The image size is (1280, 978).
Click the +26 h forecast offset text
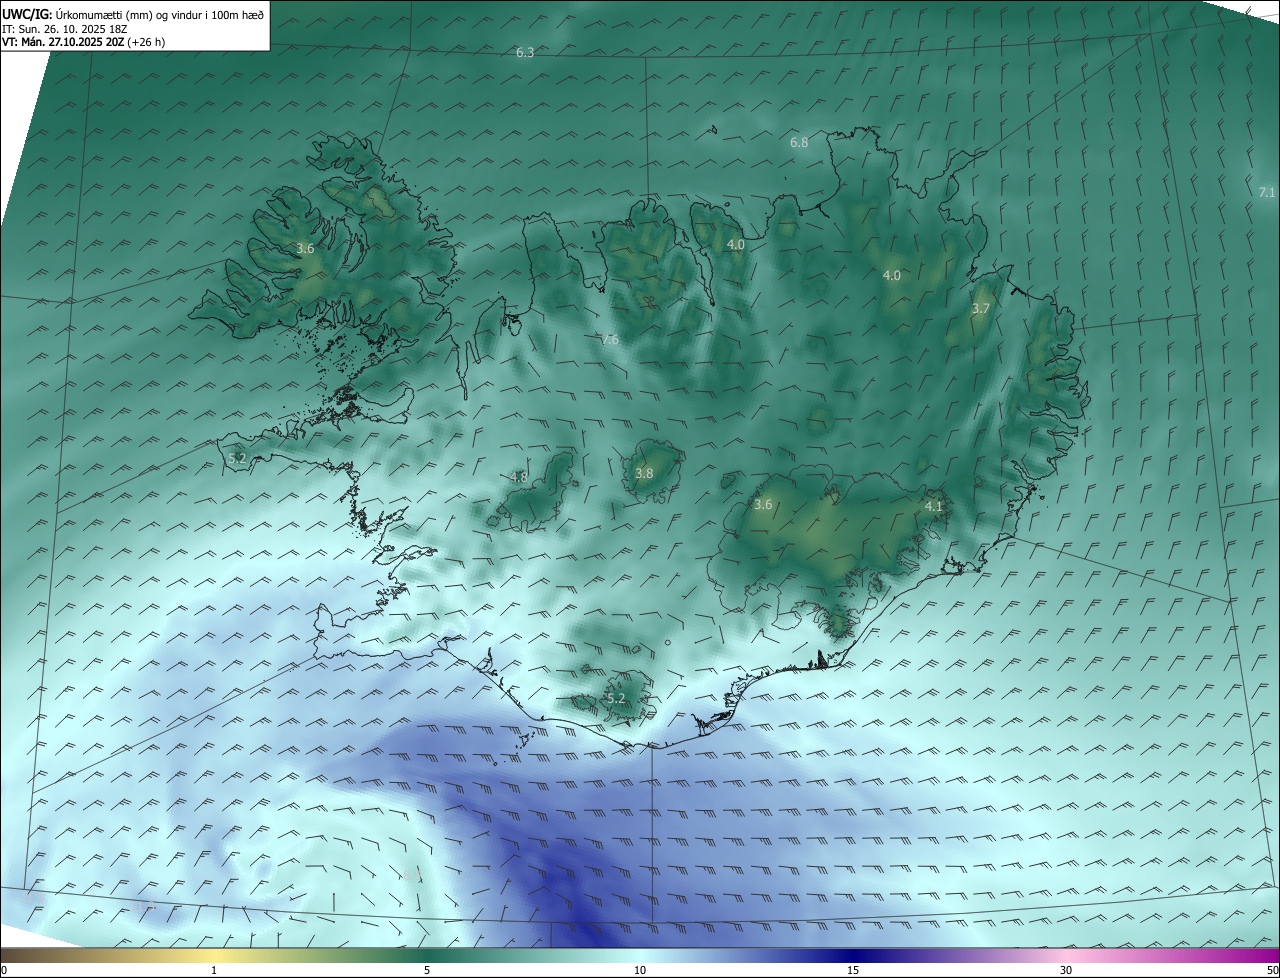pos(146,42)
